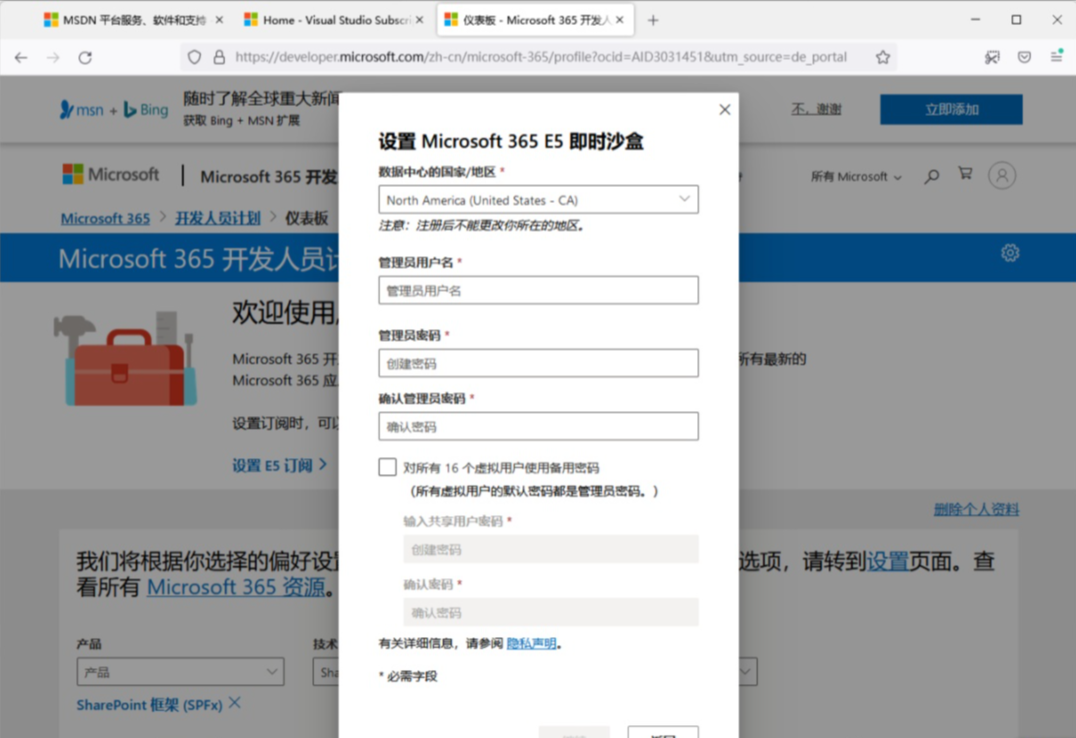Close the Visual Studio Subscriptions tab
This screenshot has height=738, width=1076.
point(419,20)
